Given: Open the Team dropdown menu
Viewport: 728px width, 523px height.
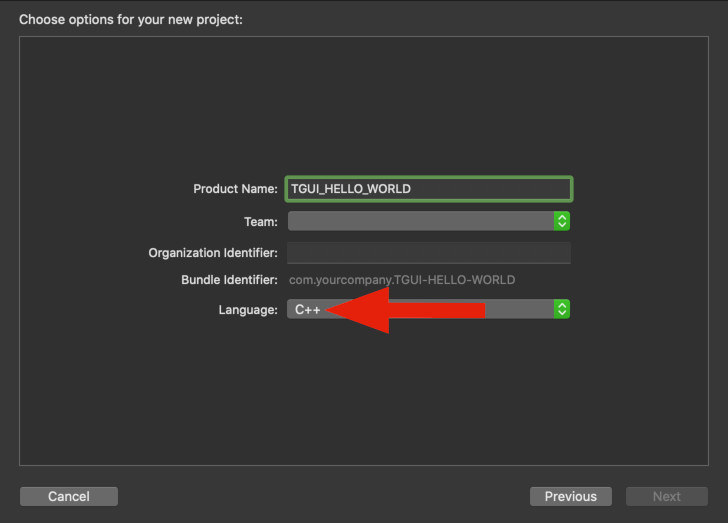Looking at the screenshot, I should [x=429, y=221].
